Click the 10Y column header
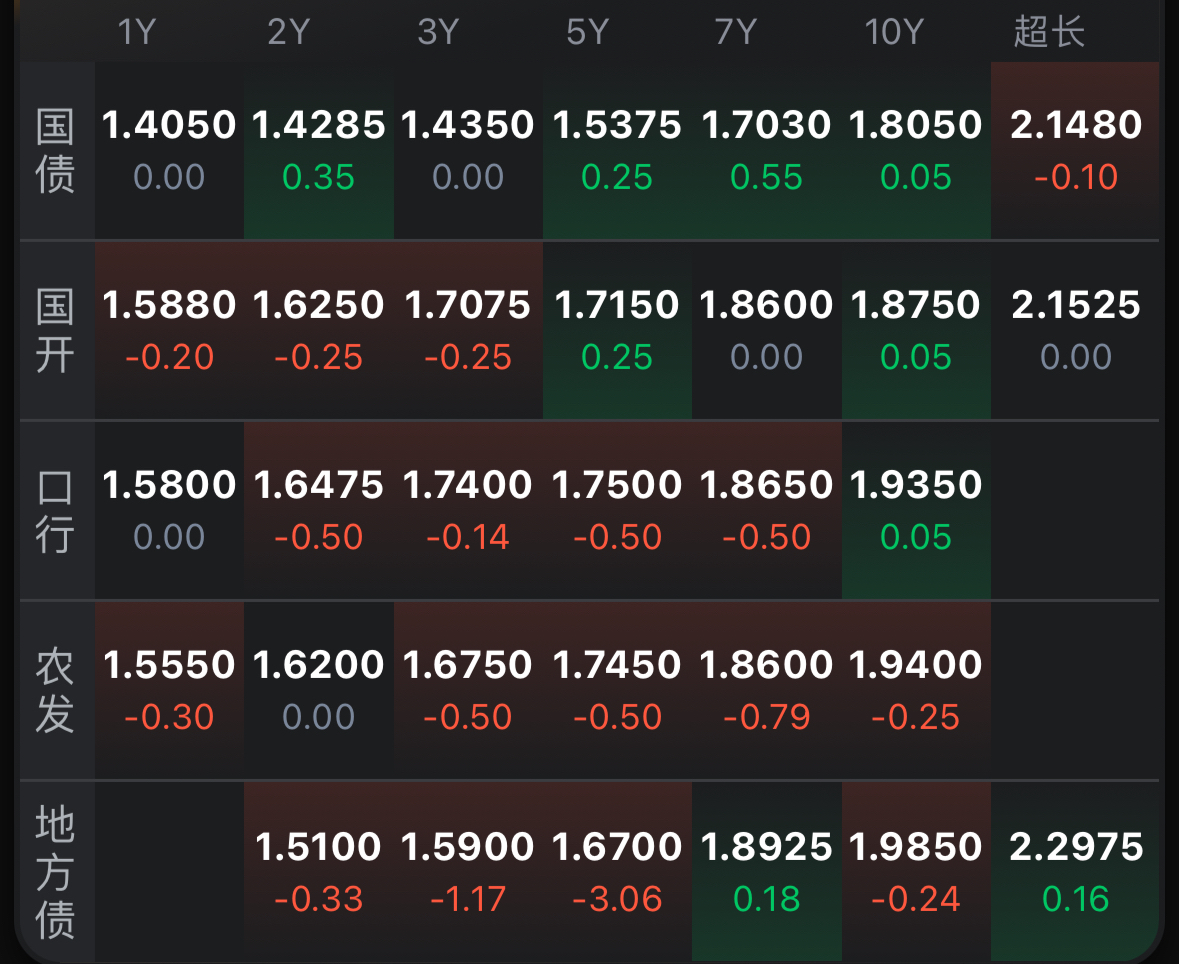The image size is (1179, 964). [x=893, y=32]
